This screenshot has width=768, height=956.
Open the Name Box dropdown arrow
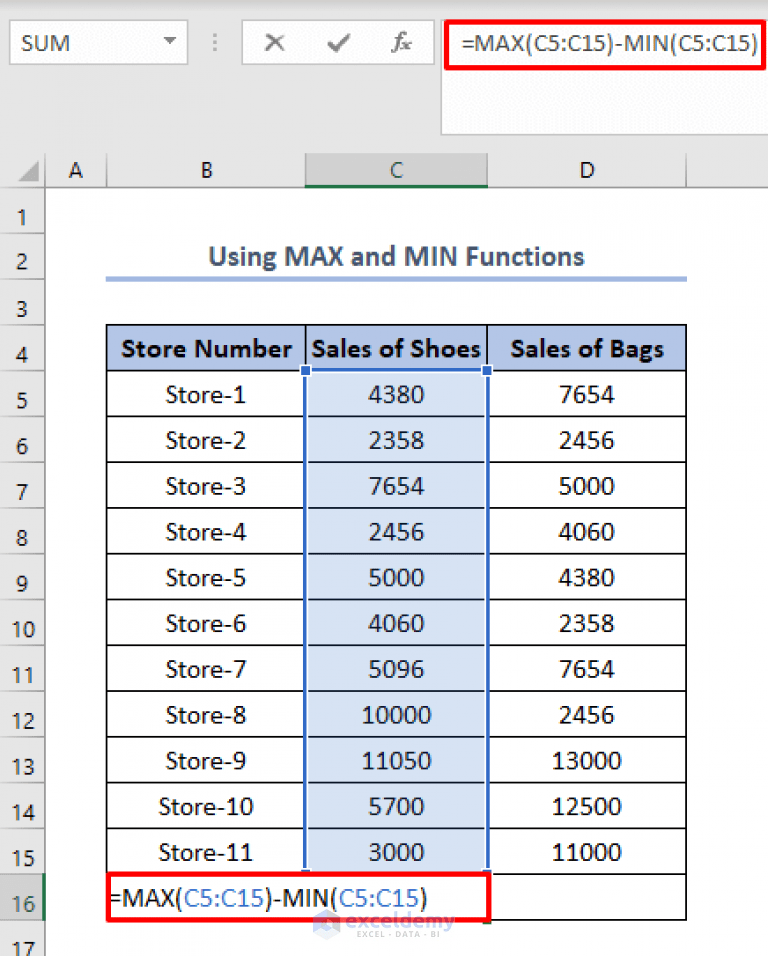(x=168, y=43)
